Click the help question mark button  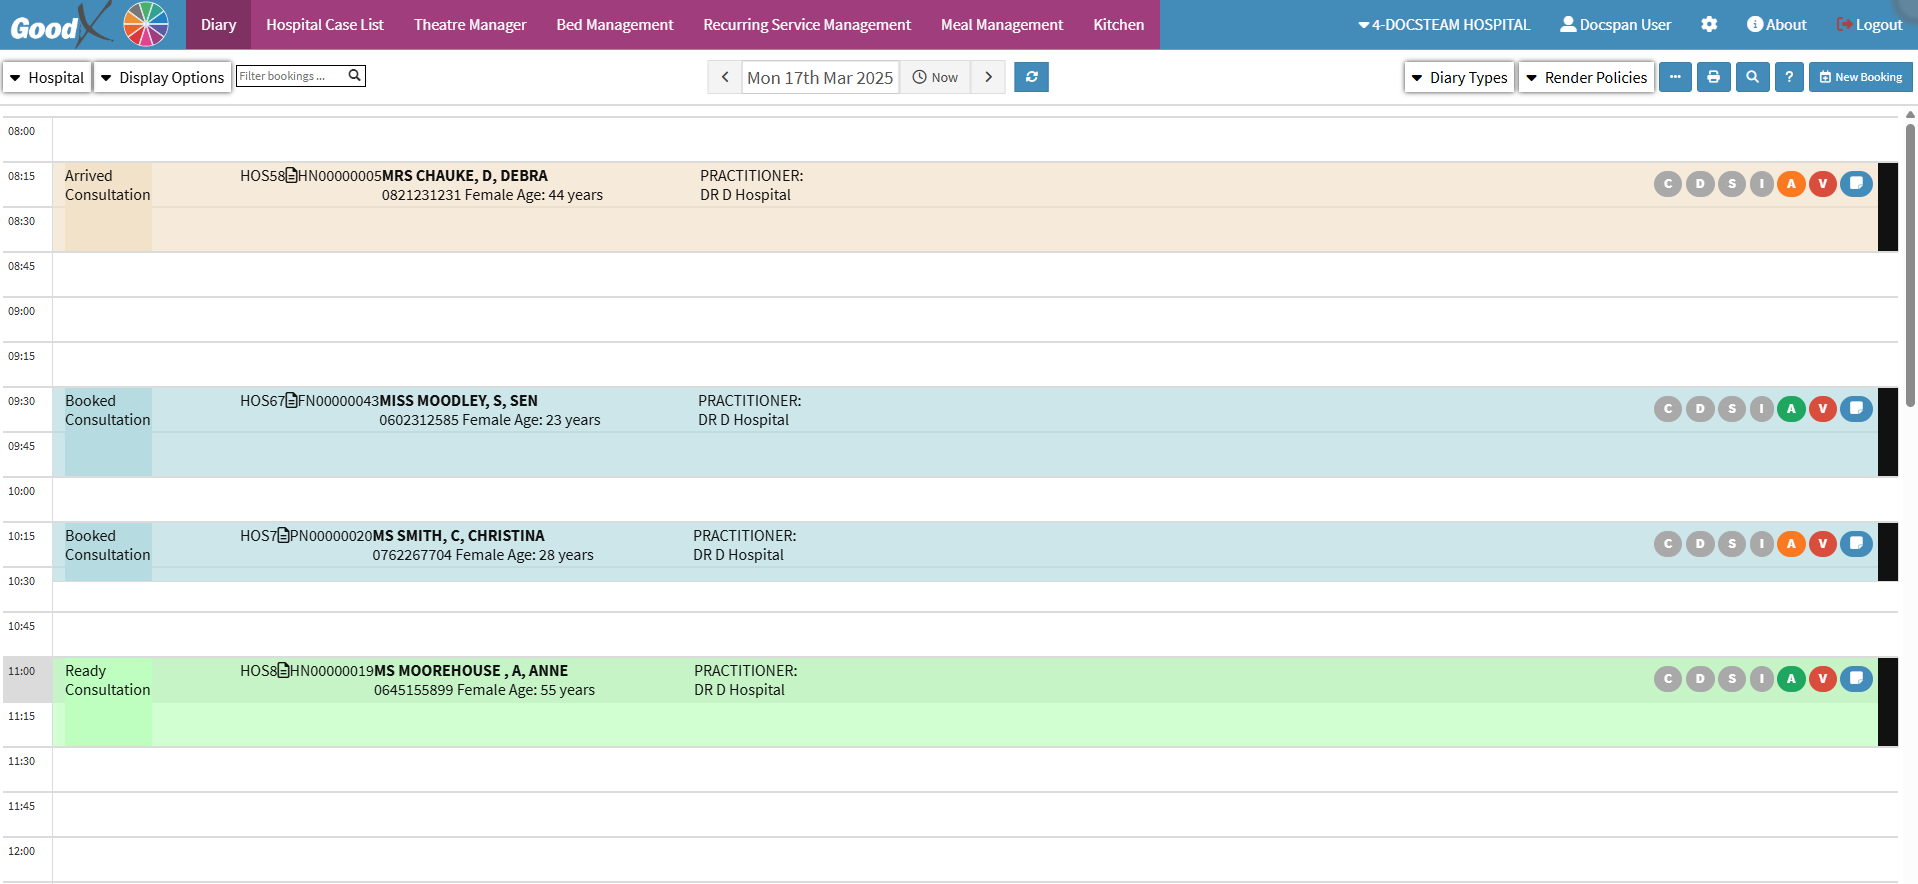point(1789,77)
